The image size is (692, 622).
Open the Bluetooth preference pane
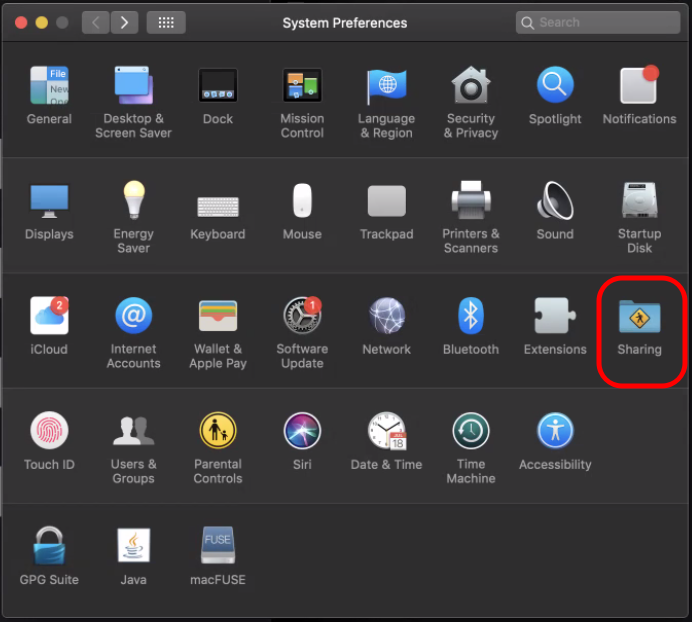pos(471,318)
